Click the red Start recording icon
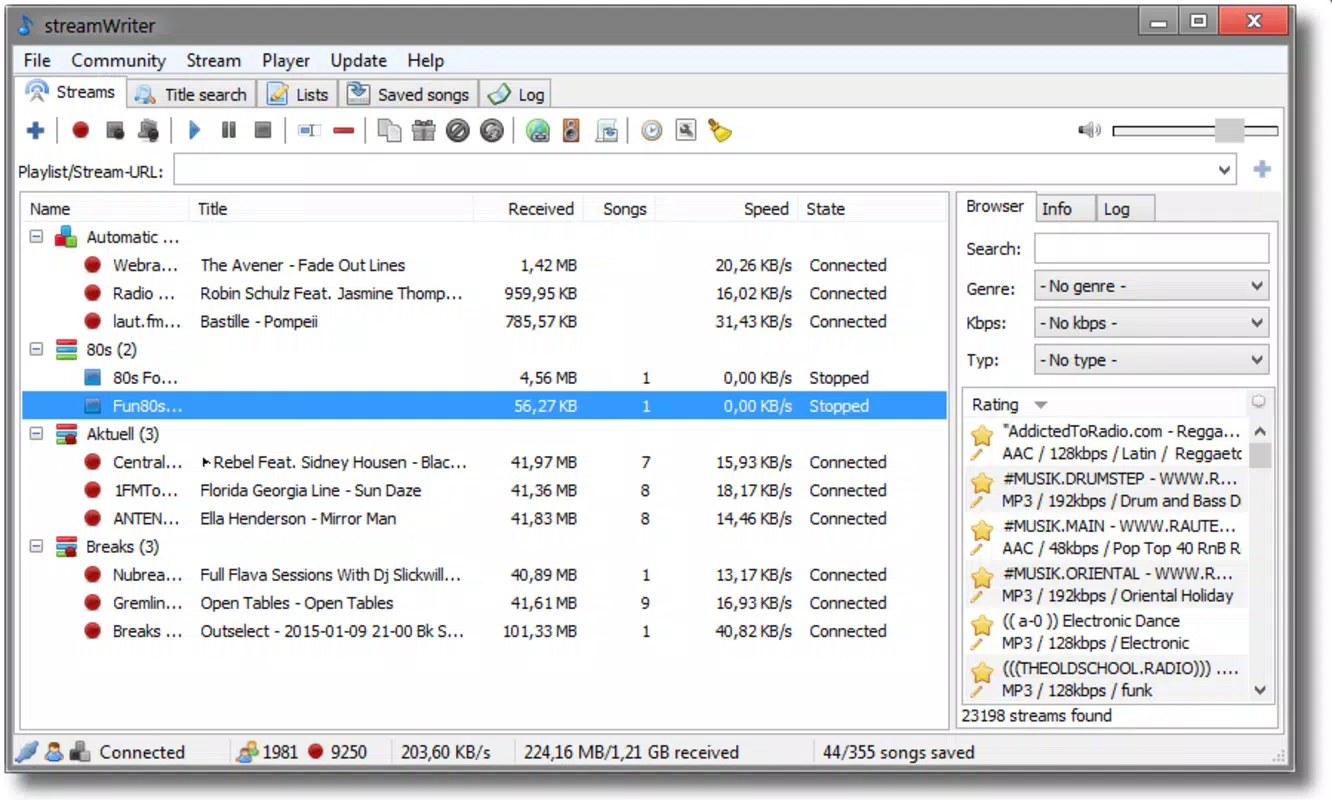Screen dimensions: 1332x800 tap(81, 130)
